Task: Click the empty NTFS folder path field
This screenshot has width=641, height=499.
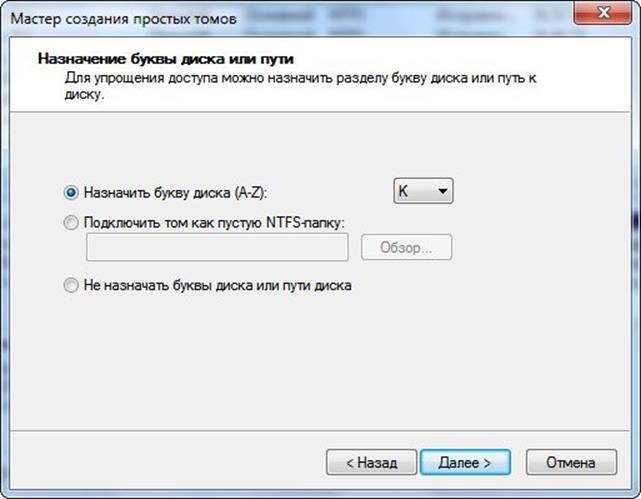Action: (x=217, y=247)
